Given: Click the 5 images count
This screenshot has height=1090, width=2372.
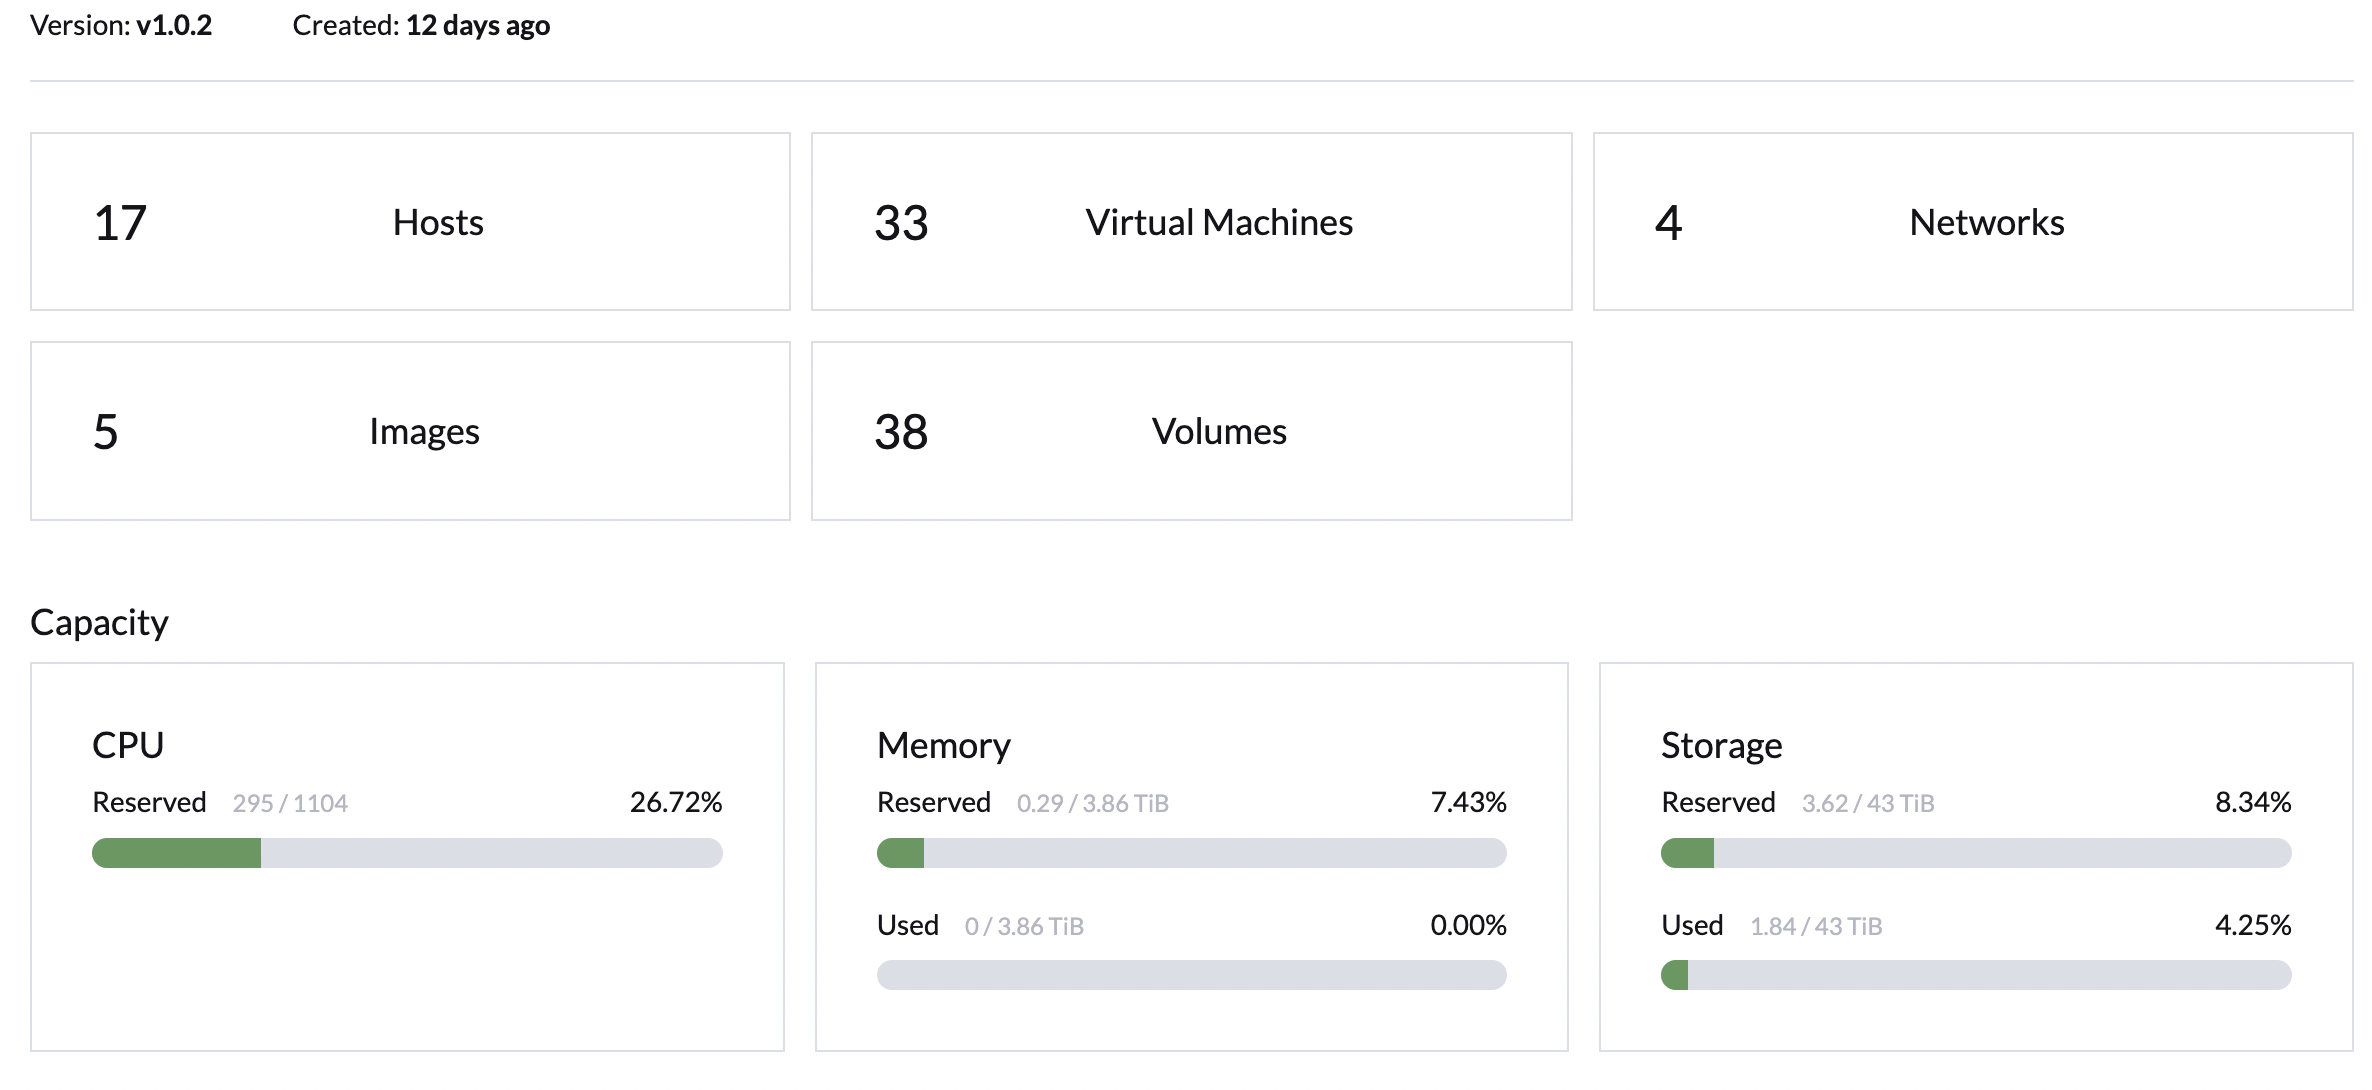Looking at the screenshot, I should [105, 432].
